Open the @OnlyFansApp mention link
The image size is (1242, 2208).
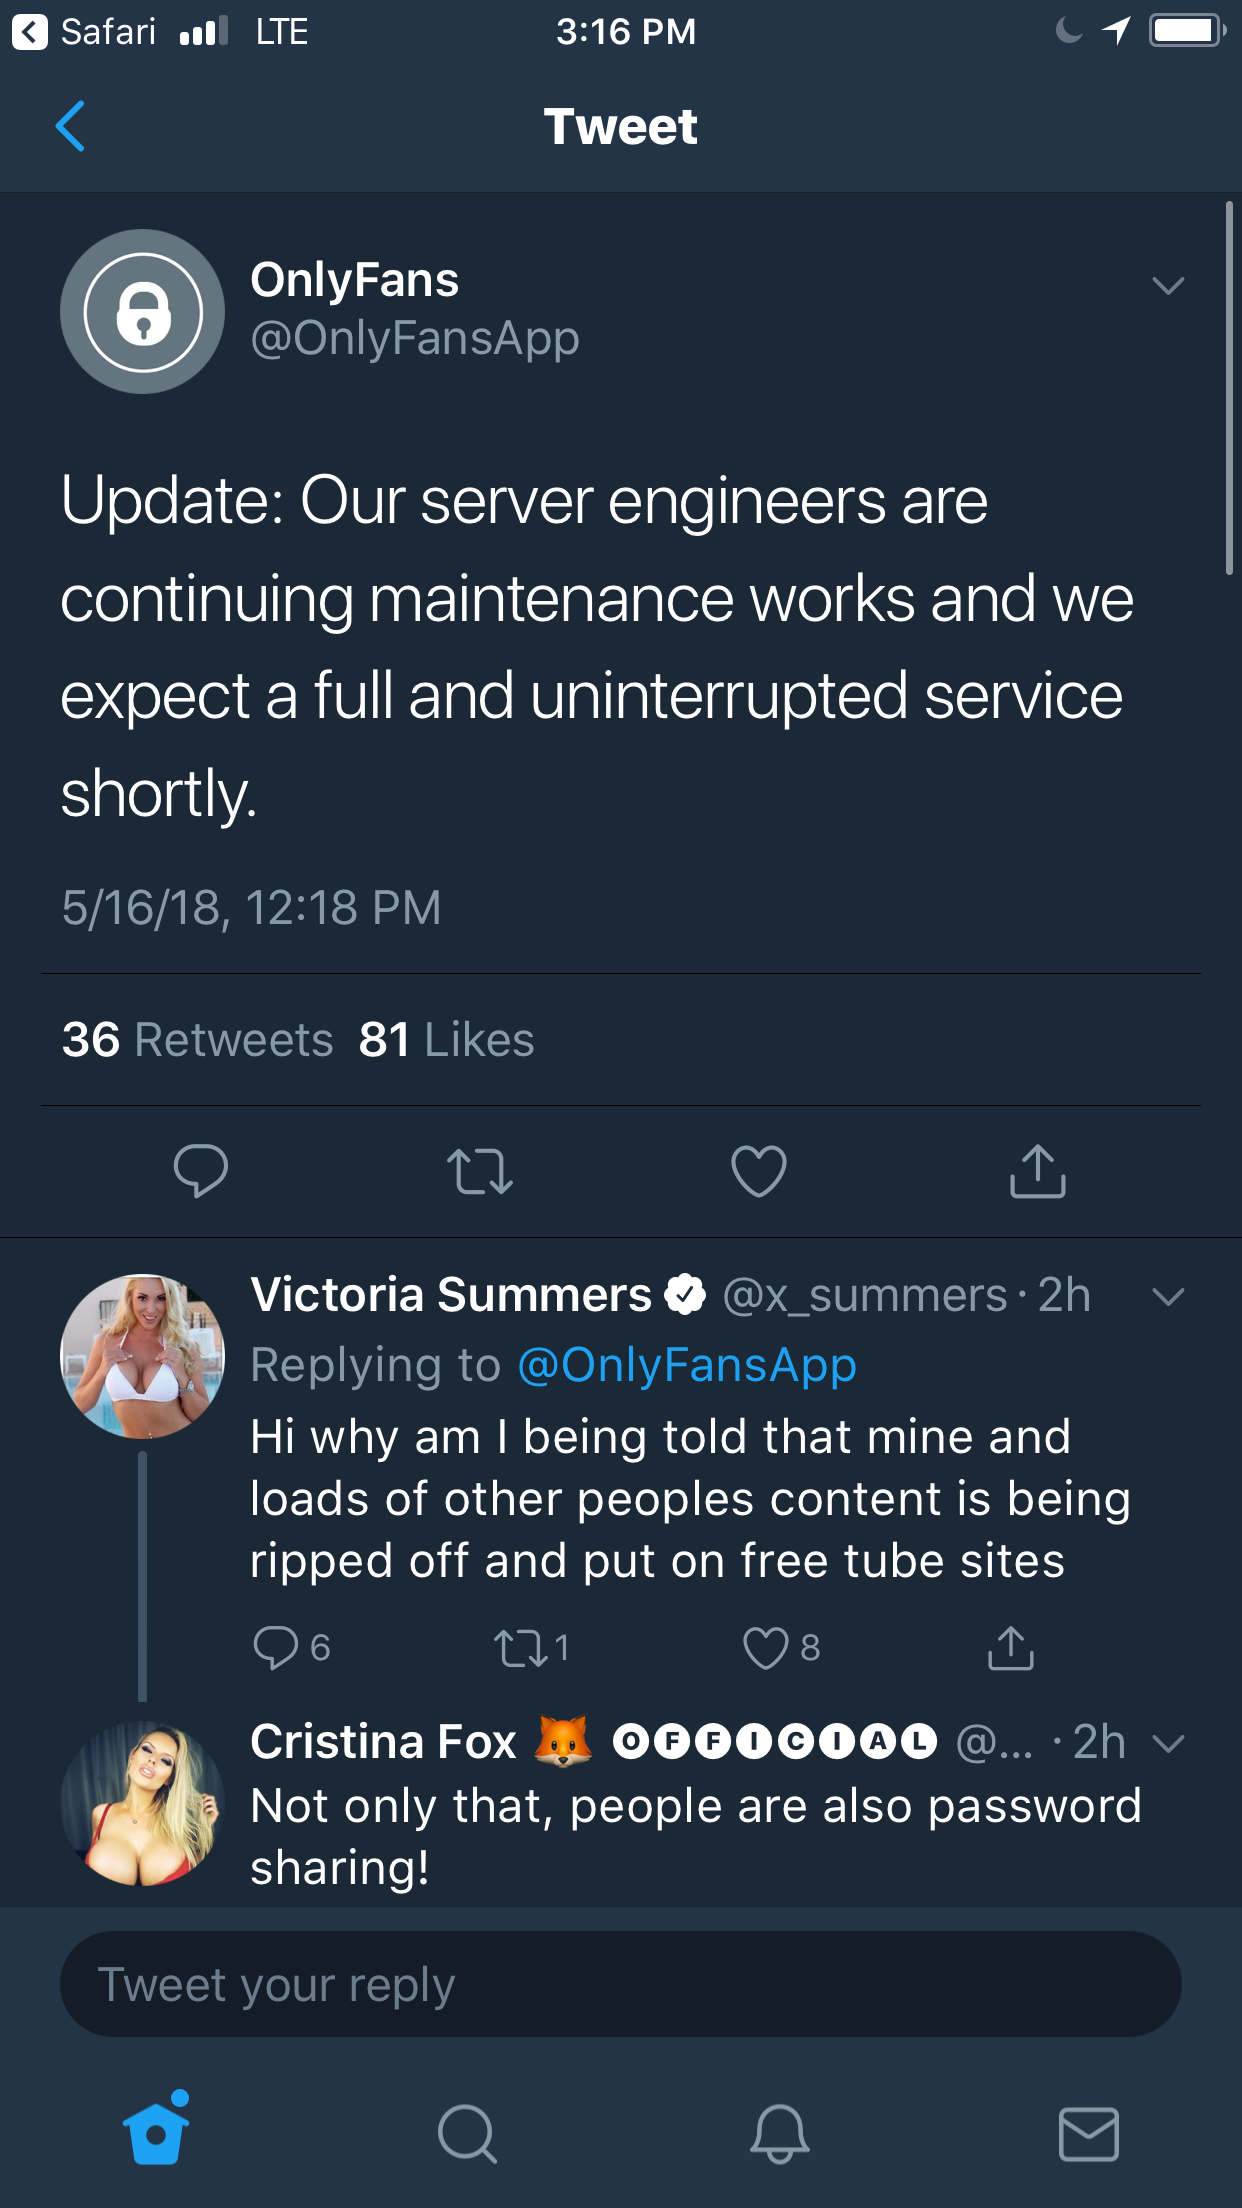click(687, 1365)
